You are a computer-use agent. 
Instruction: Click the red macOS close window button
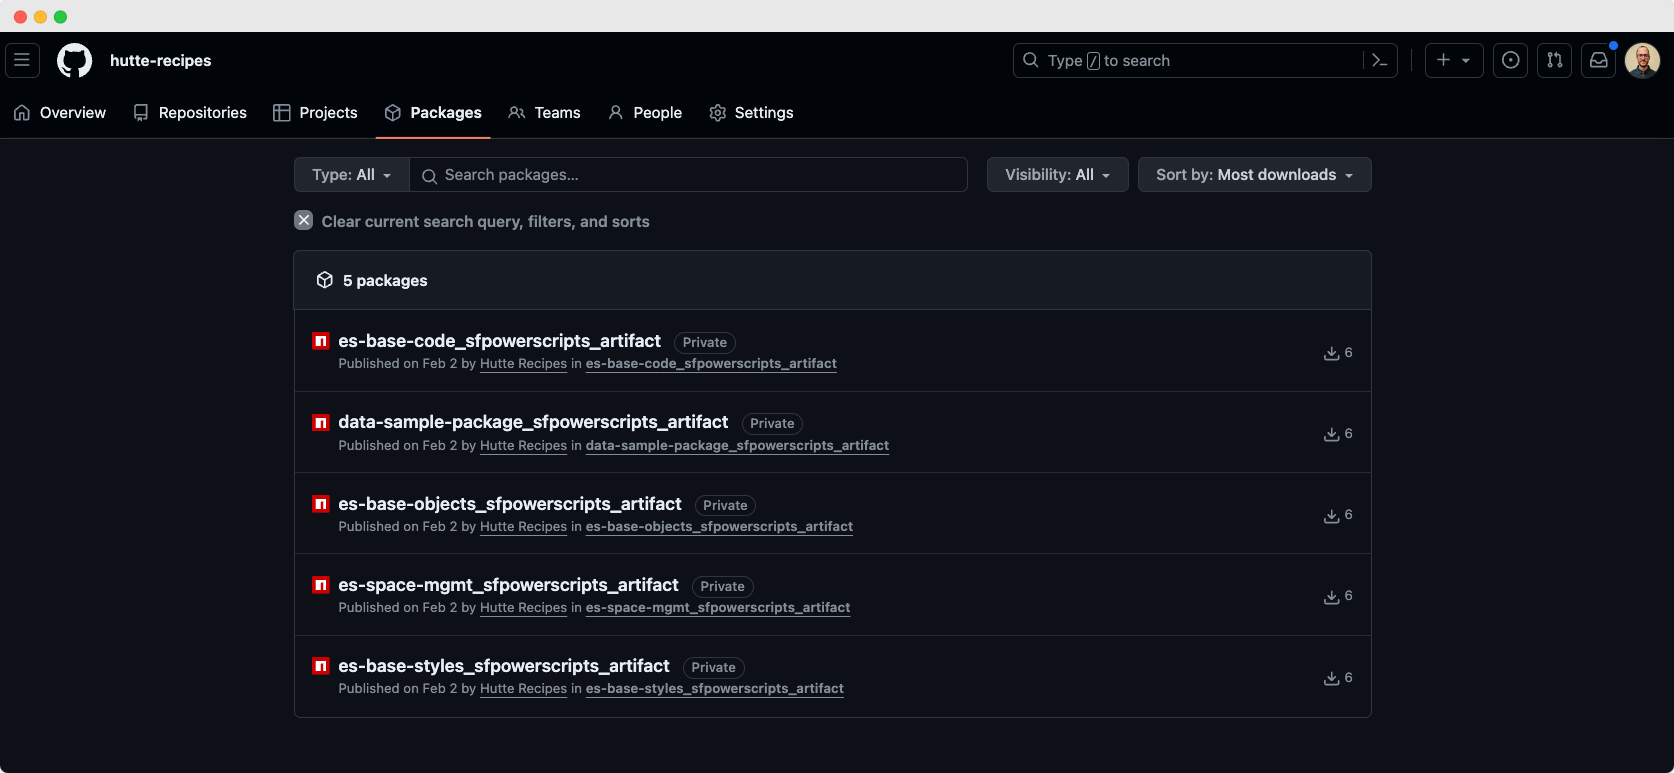point(20,17)
